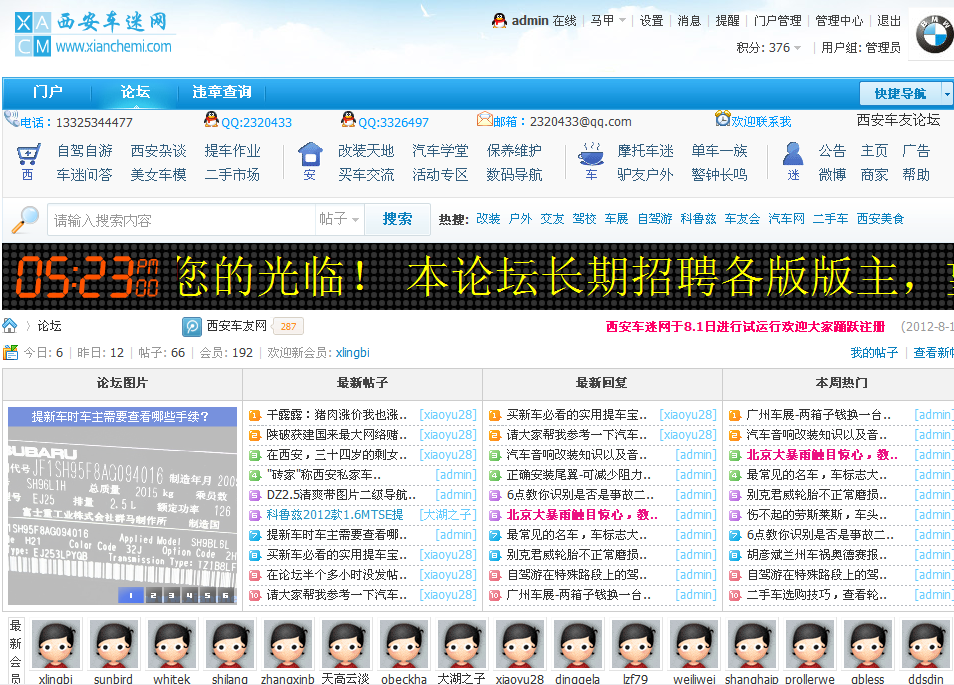Open xlingbi's member avatar
This screenshot has height=685, width=954.
click(56, 645)
